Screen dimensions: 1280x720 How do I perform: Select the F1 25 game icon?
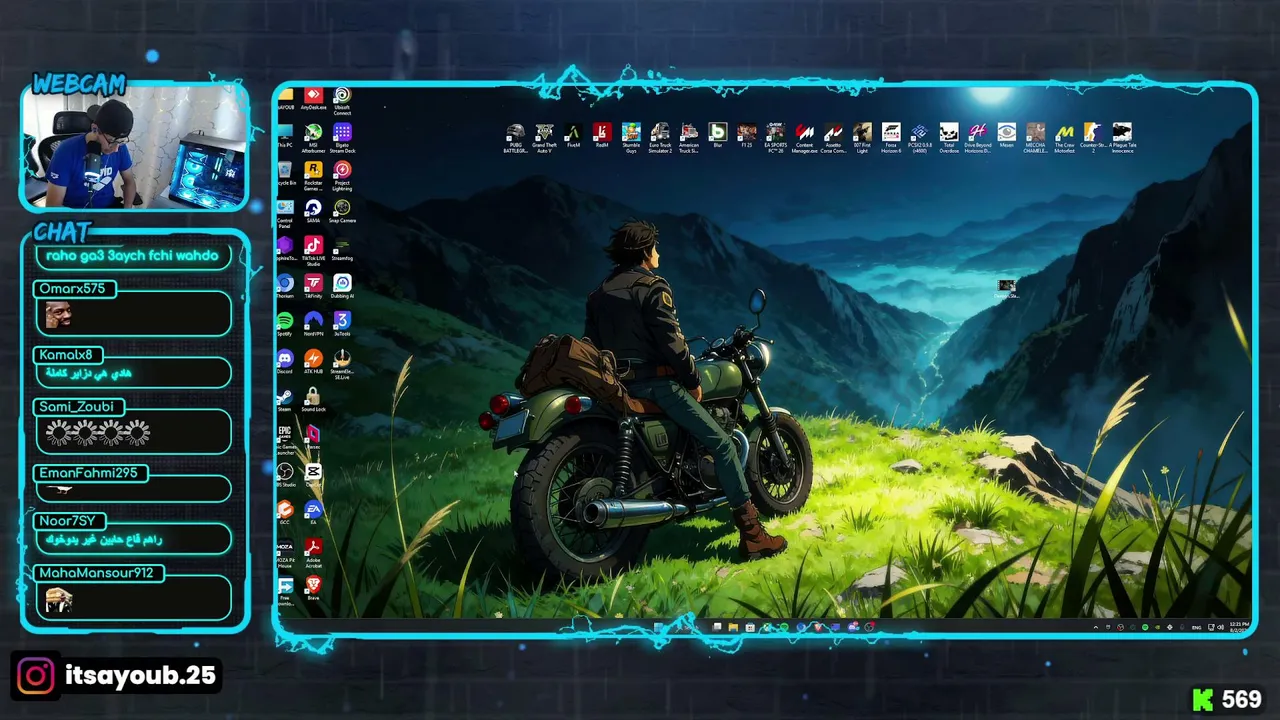746,136
